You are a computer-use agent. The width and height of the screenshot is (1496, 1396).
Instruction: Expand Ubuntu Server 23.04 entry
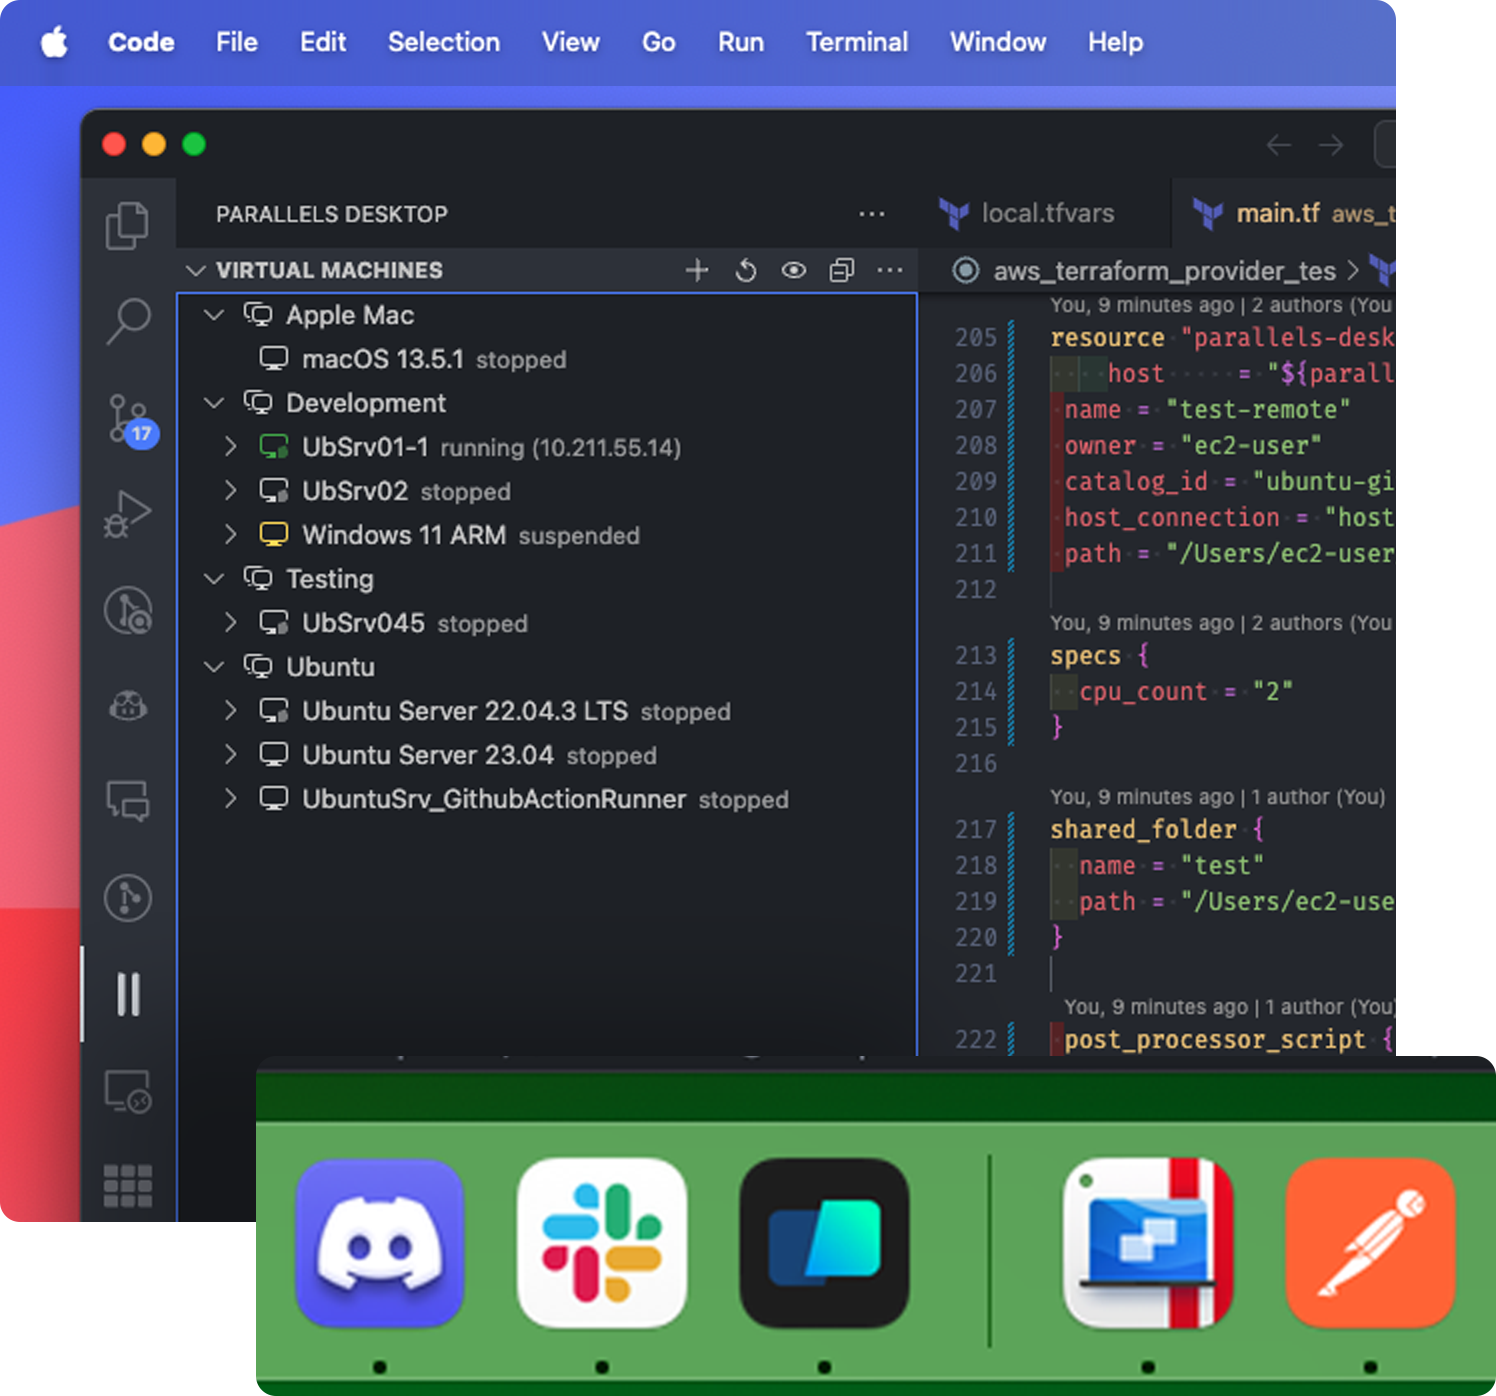click(x=231, y=754)
